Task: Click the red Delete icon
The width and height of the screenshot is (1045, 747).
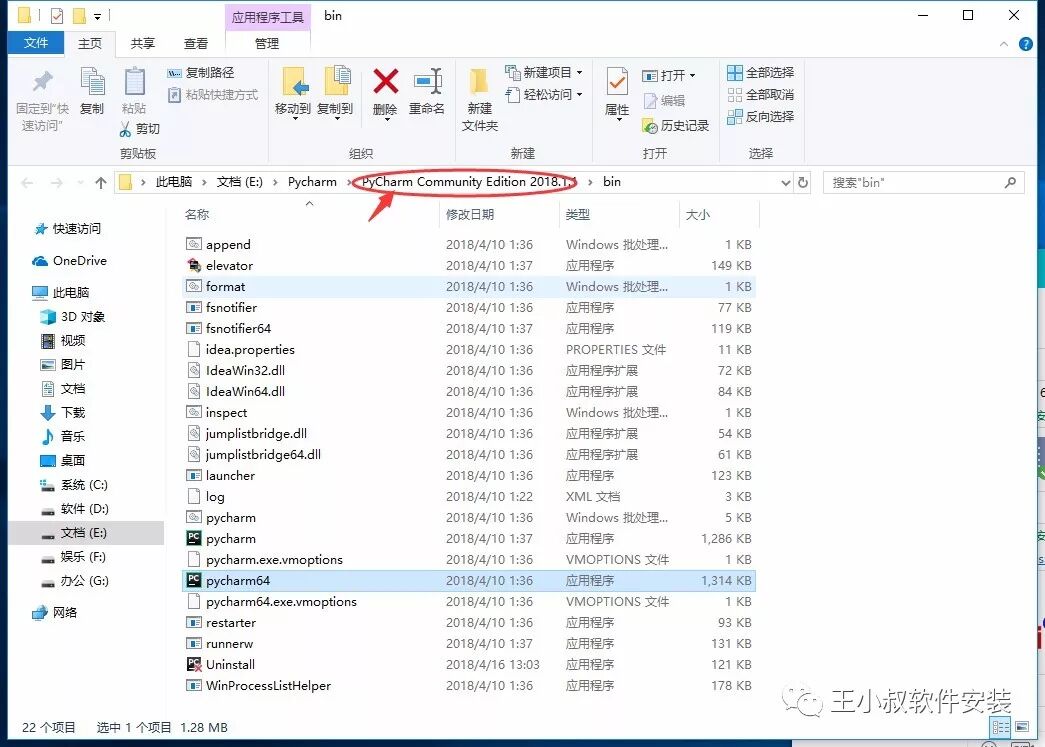Action: point(385,82)
